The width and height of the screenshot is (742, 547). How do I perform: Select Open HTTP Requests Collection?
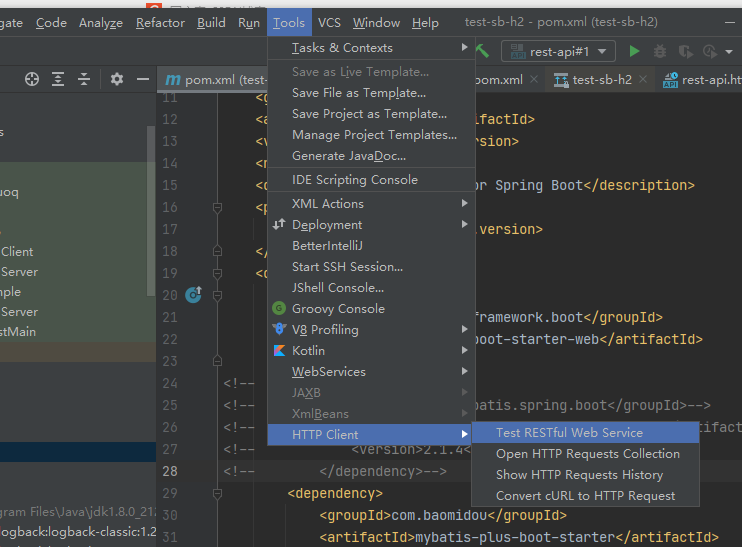pos(585,453)
